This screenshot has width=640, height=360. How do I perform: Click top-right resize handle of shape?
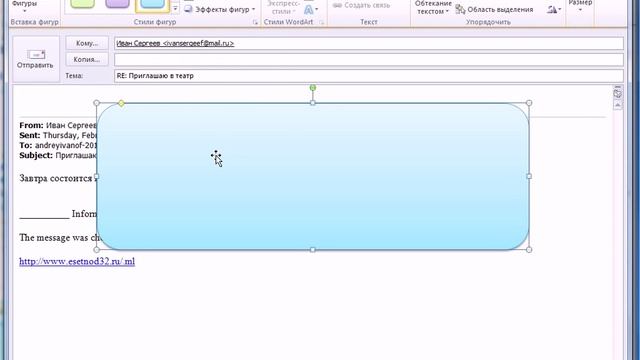pos(529,103)
